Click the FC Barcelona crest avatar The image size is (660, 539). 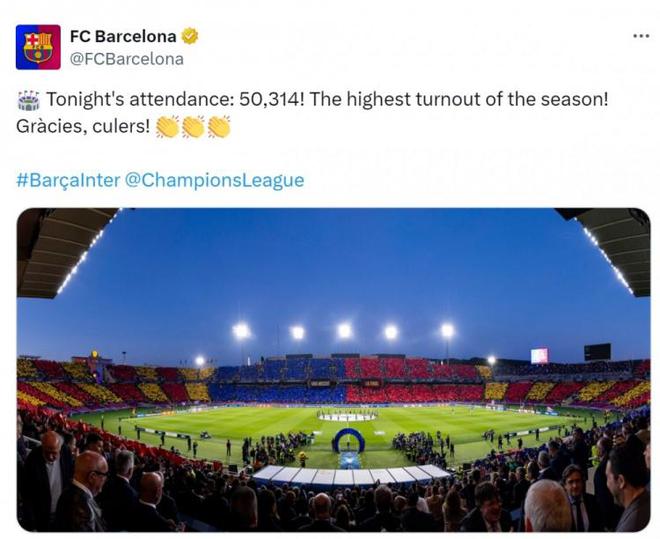pyautogui.click(x=38, y=47)
